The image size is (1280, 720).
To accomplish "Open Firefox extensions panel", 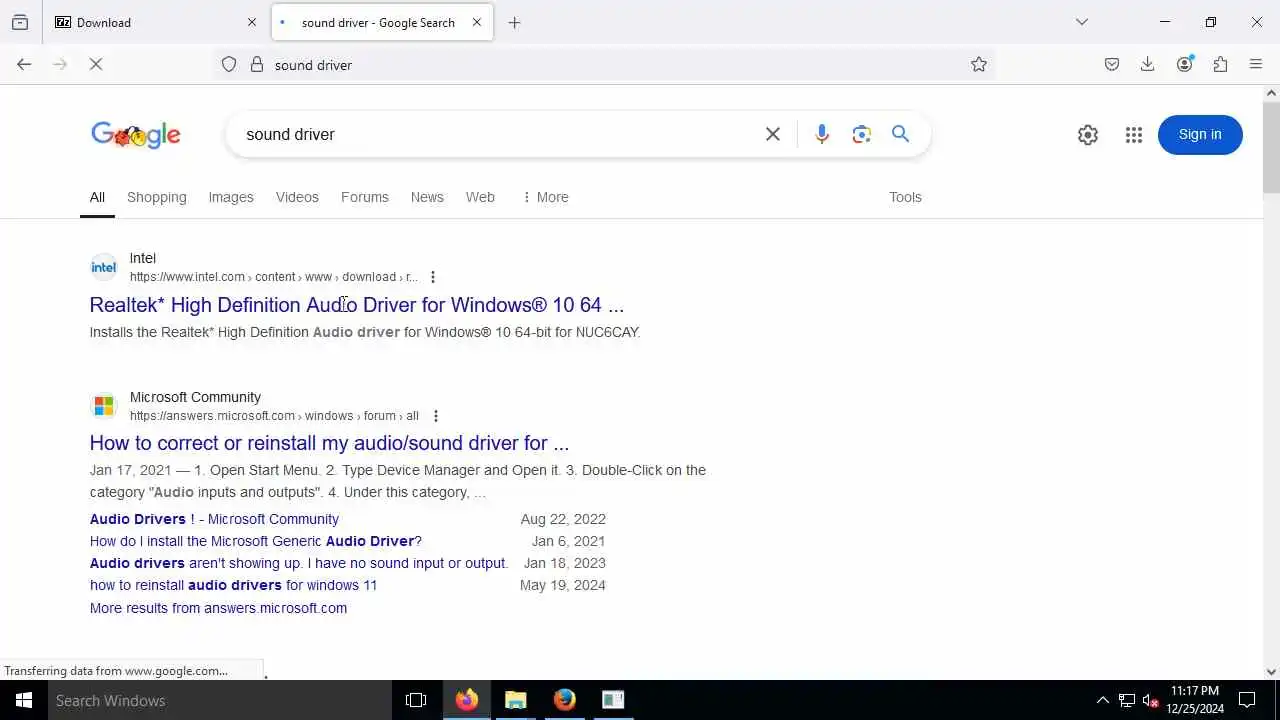I will (x=1221, y=64).
